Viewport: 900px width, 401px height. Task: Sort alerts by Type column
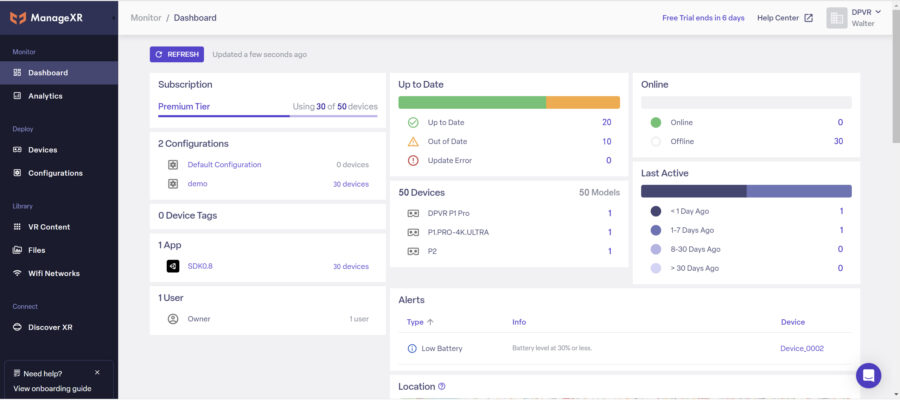[420, 322]
